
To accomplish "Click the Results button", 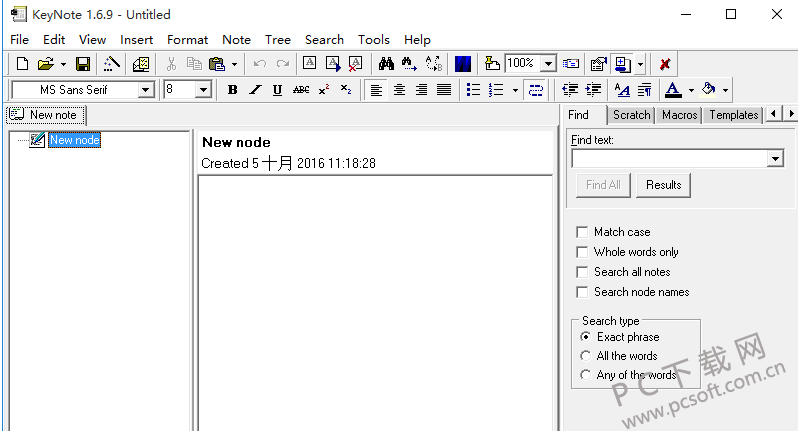I will [x=664, y=185].
